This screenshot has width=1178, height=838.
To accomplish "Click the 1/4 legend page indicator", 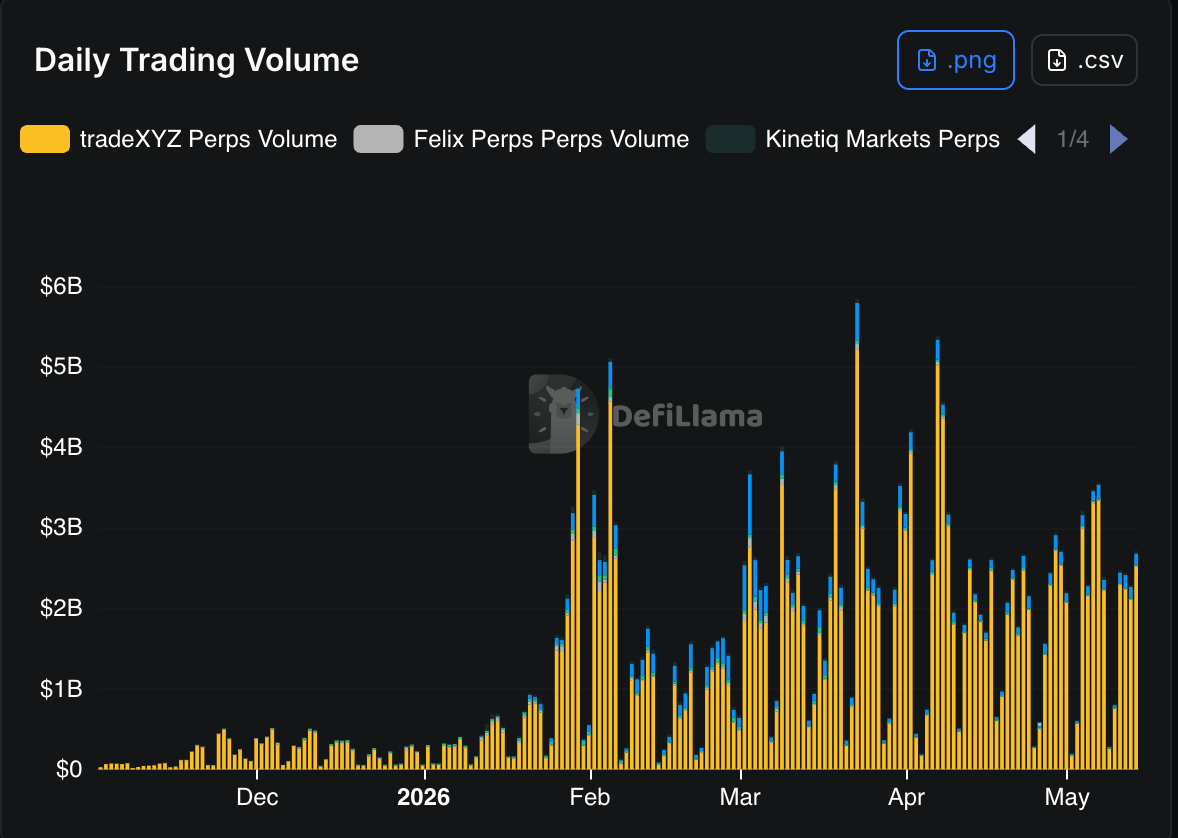I will (x=1072, y=139).
